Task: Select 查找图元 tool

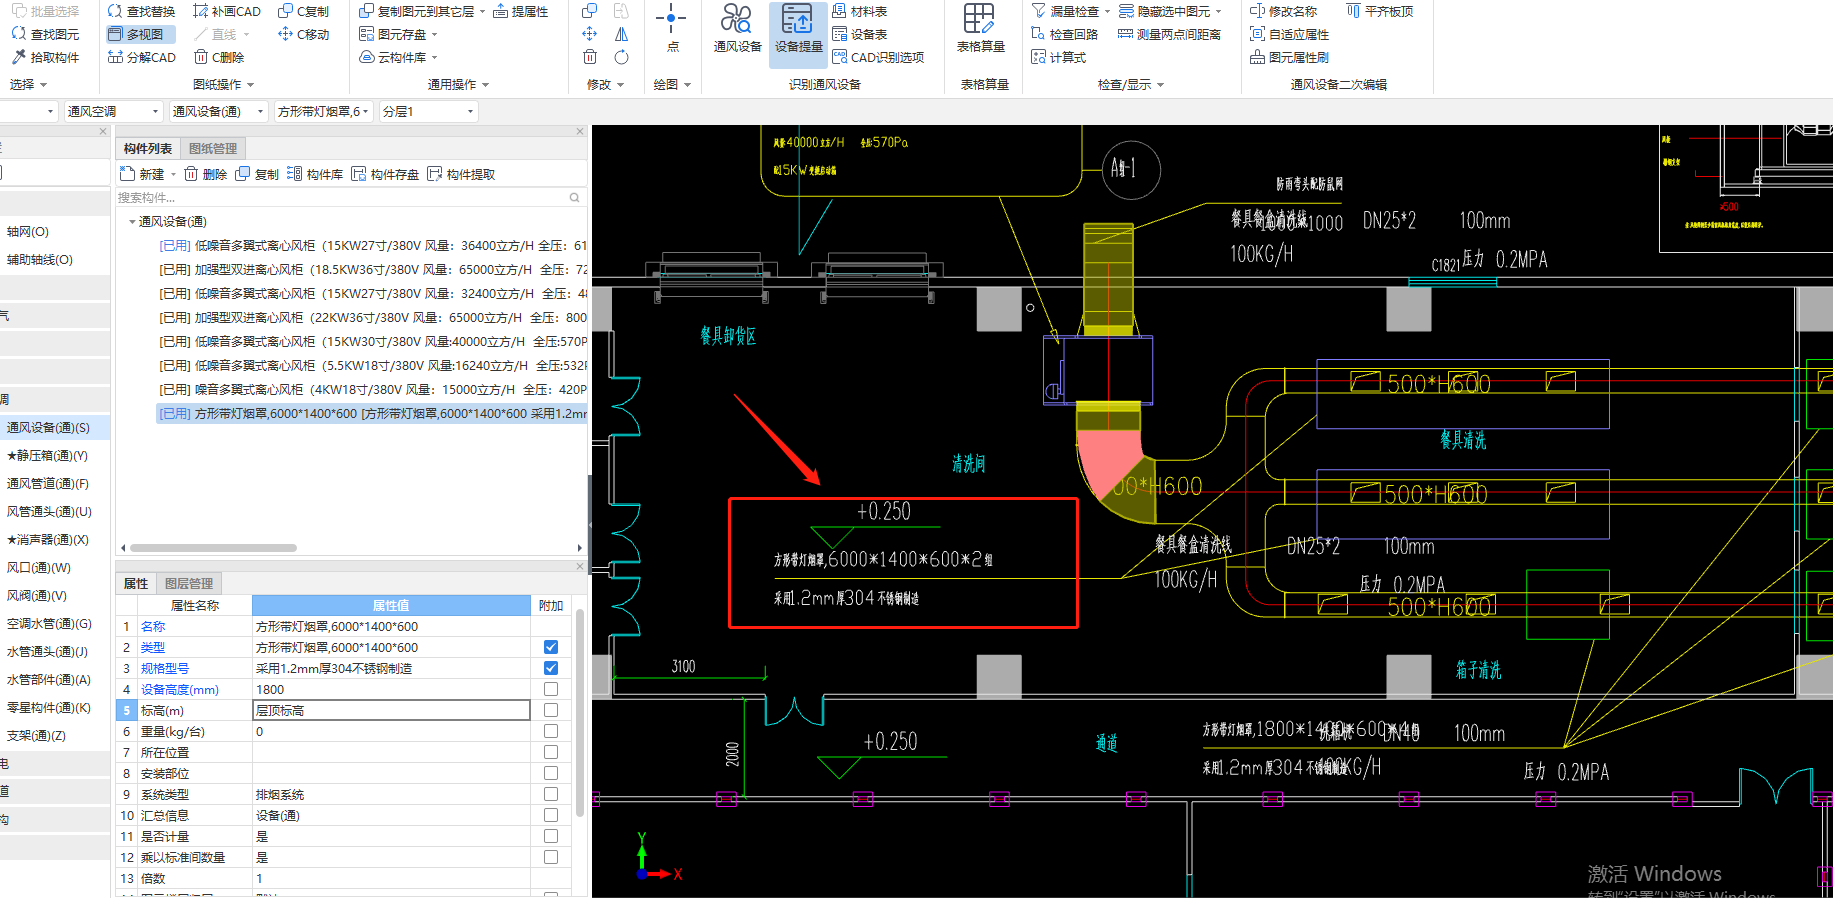Action: [45, 34]
